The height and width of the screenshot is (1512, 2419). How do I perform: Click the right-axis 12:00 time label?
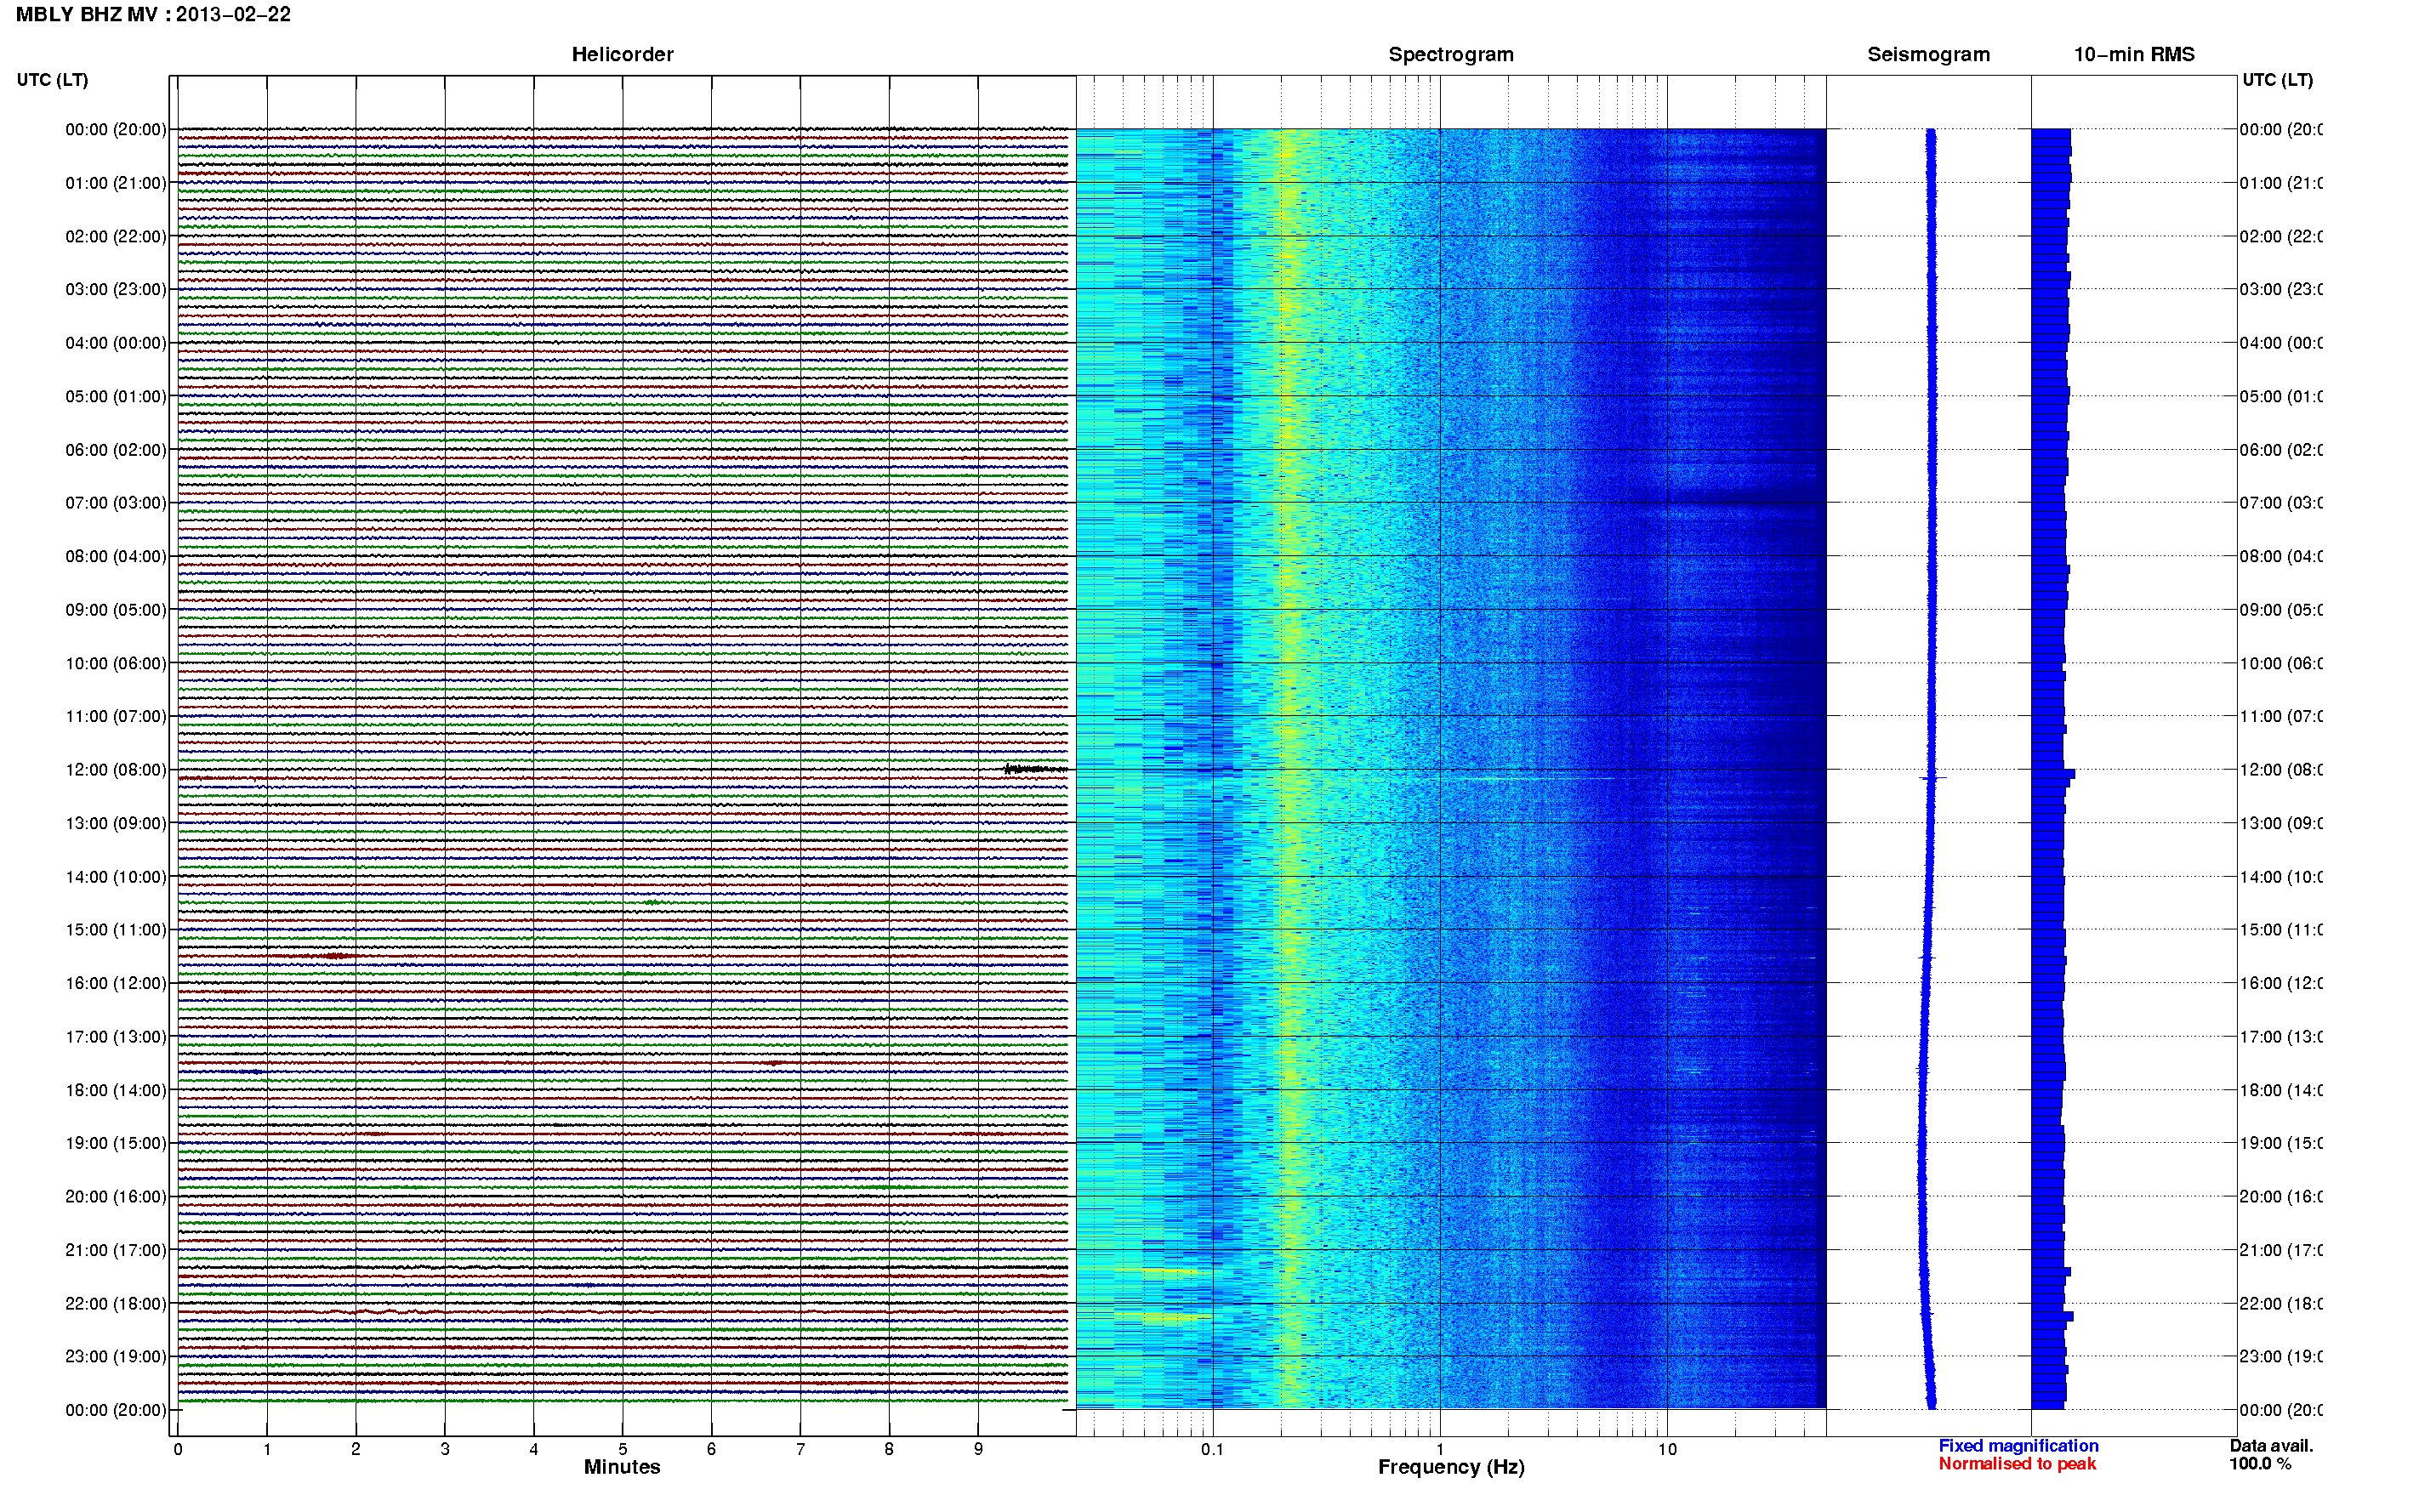point(2281,770)
